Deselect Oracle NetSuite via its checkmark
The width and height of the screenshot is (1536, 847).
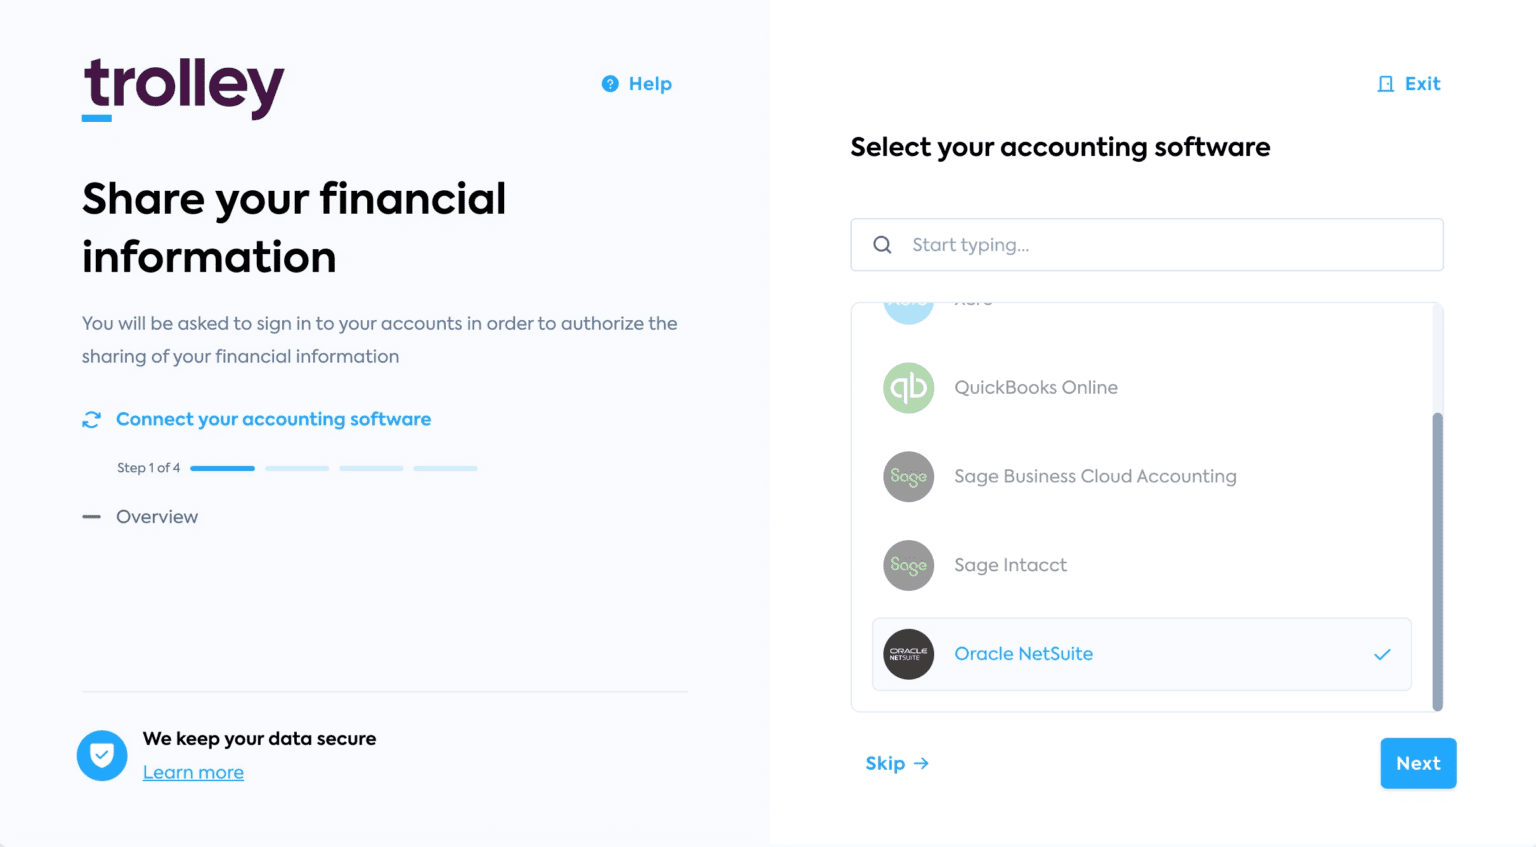click(1383, 655)
